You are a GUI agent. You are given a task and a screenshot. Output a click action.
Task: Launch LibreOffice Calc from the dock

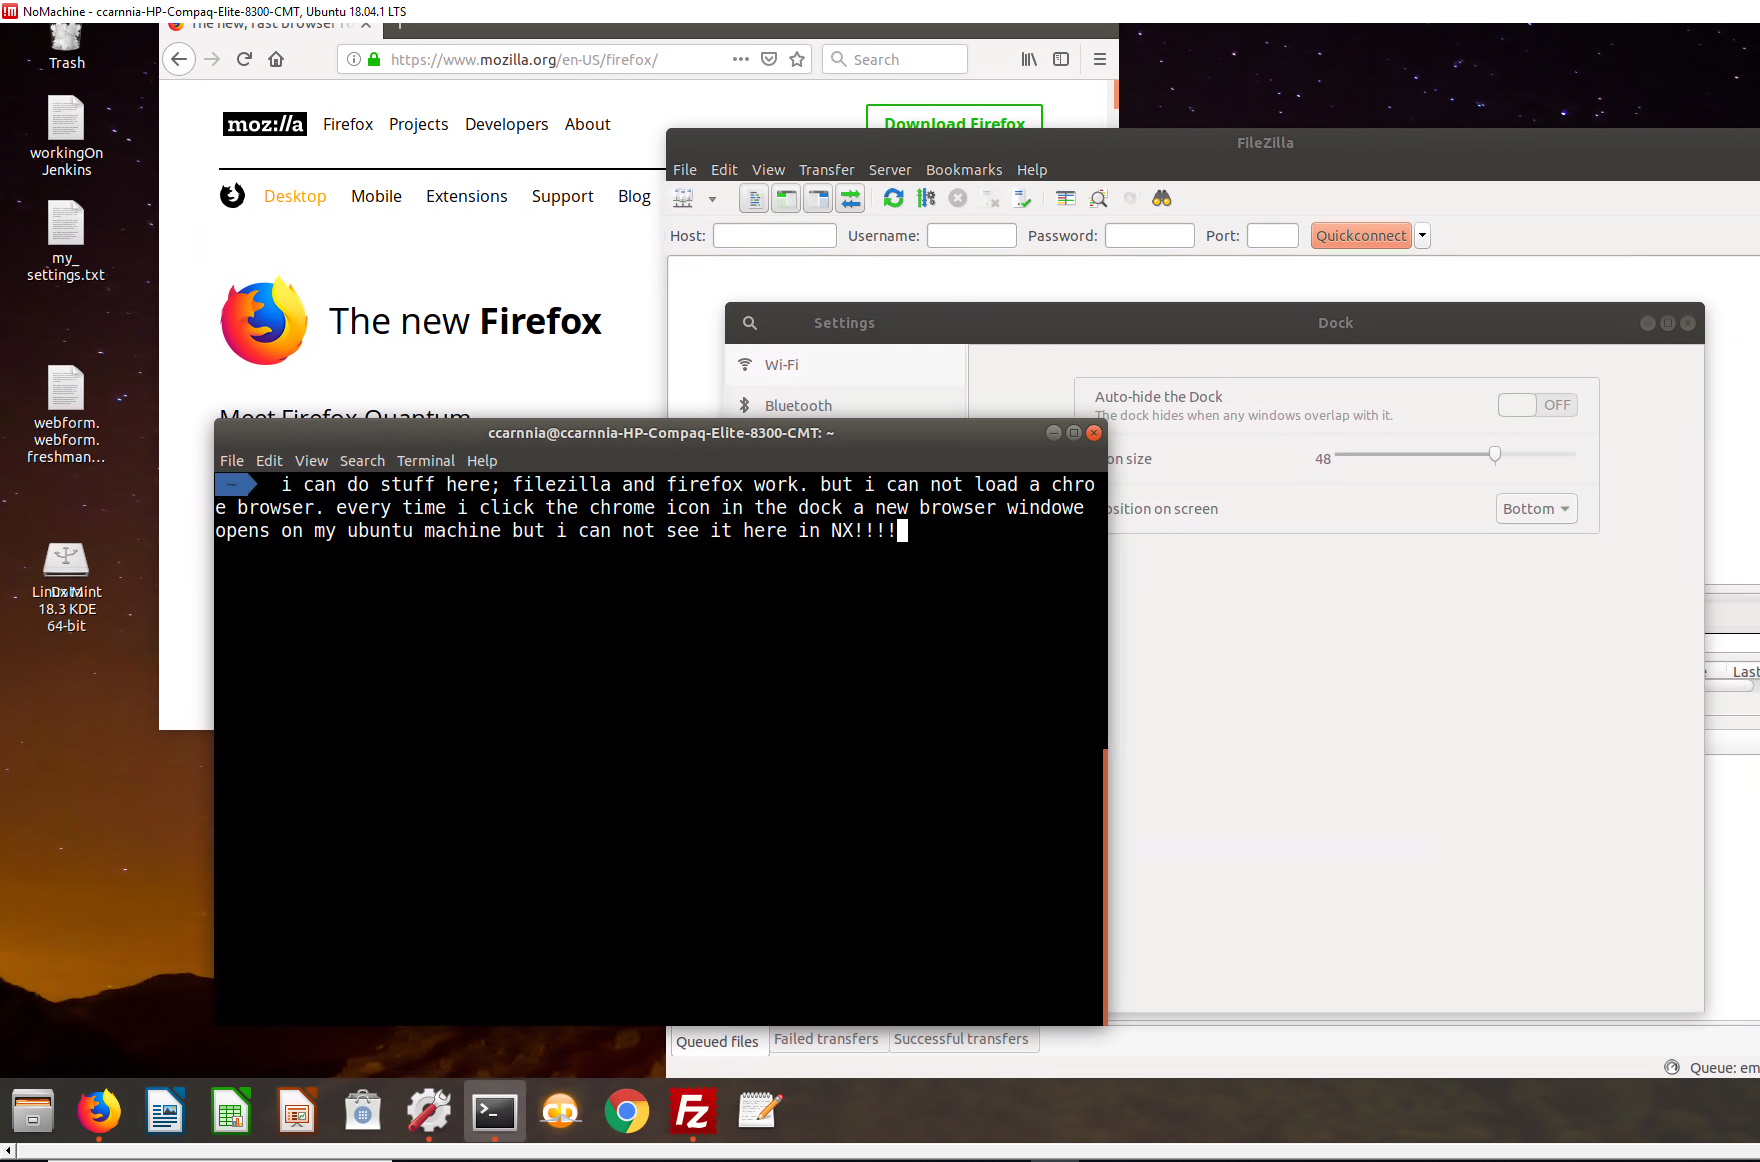click(231, 1111)
